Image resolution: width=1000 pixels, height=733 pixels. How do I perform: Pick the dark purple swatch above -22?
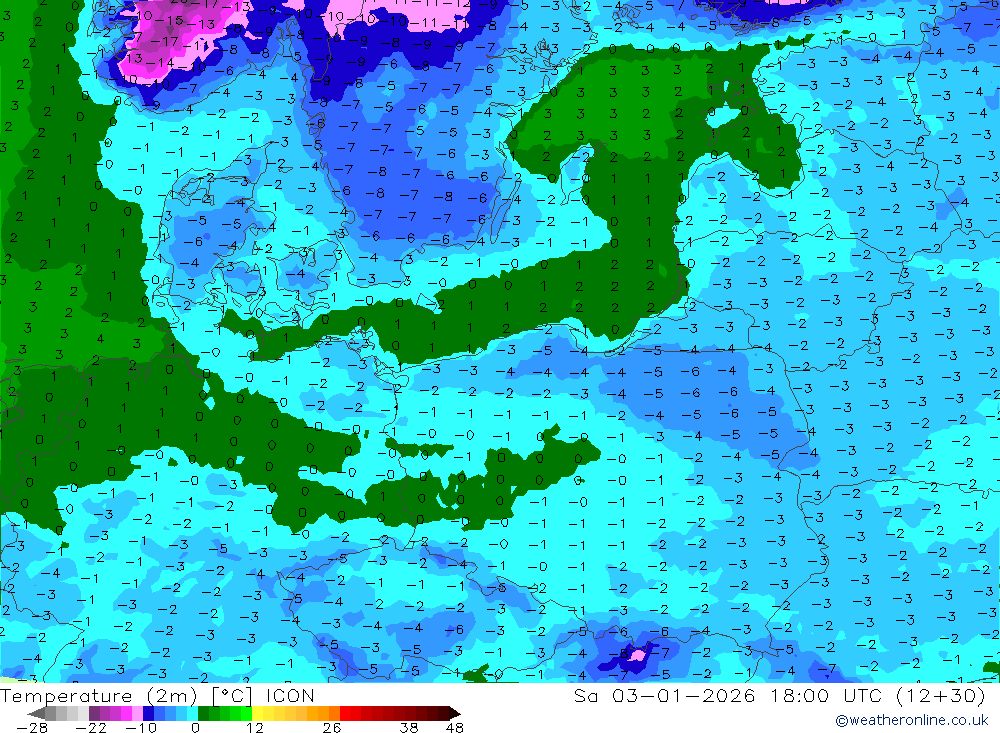pos(94,713)
